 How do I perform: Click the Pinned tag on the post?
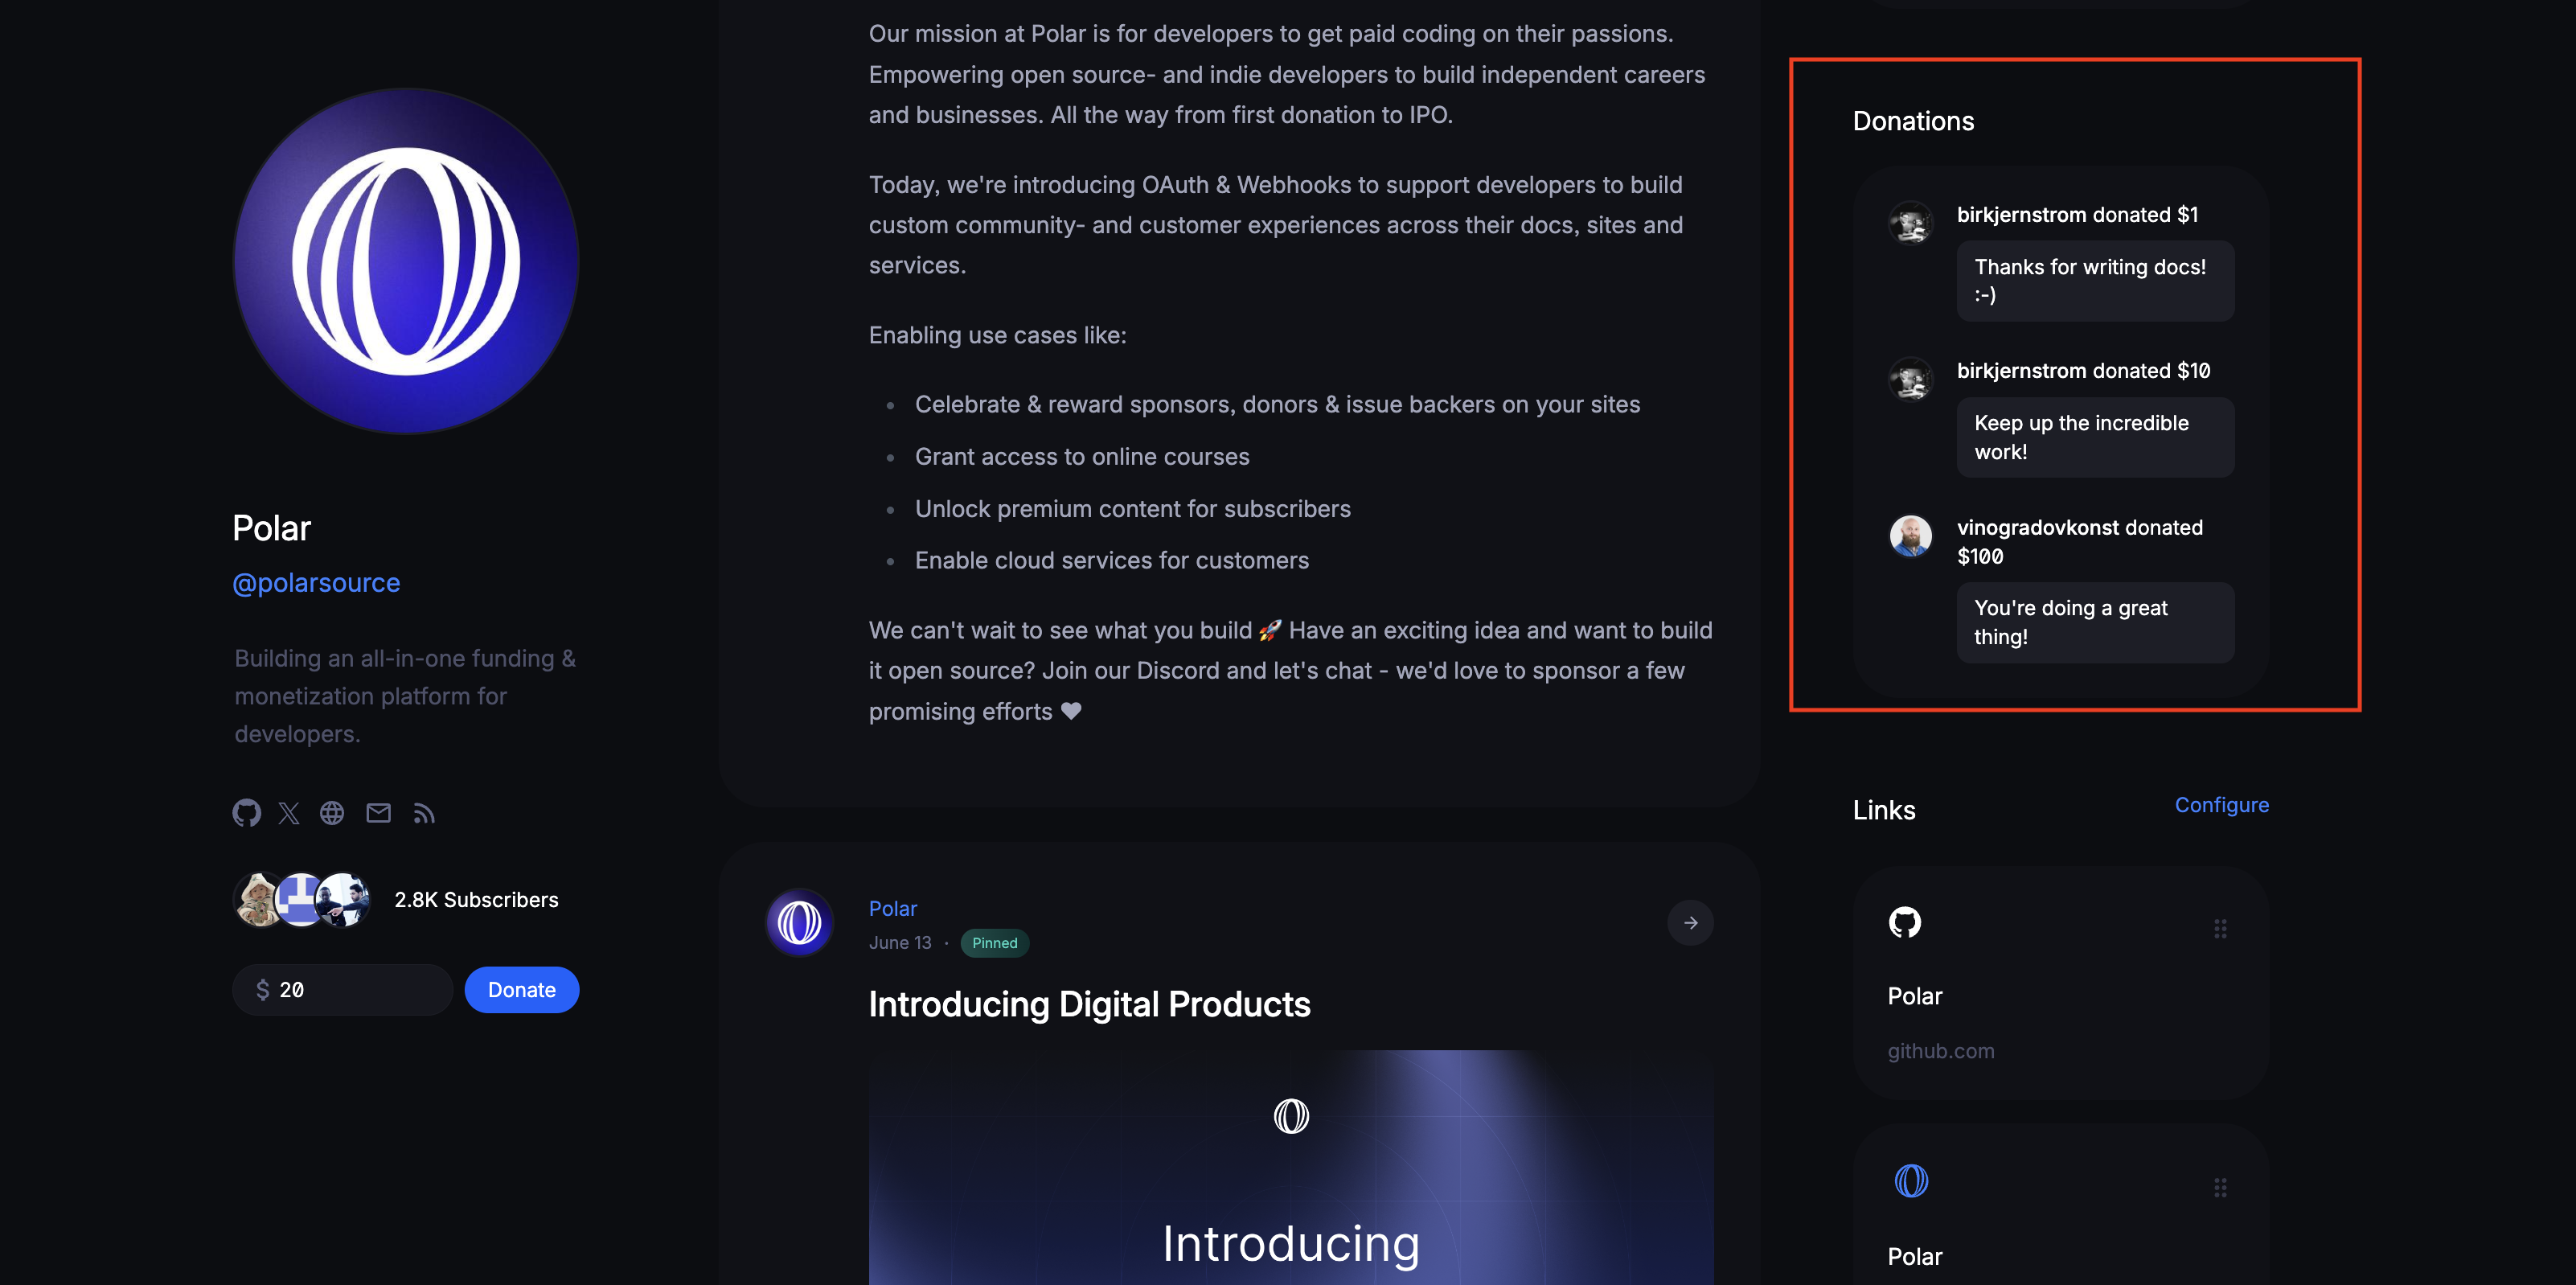coord(992,942)
